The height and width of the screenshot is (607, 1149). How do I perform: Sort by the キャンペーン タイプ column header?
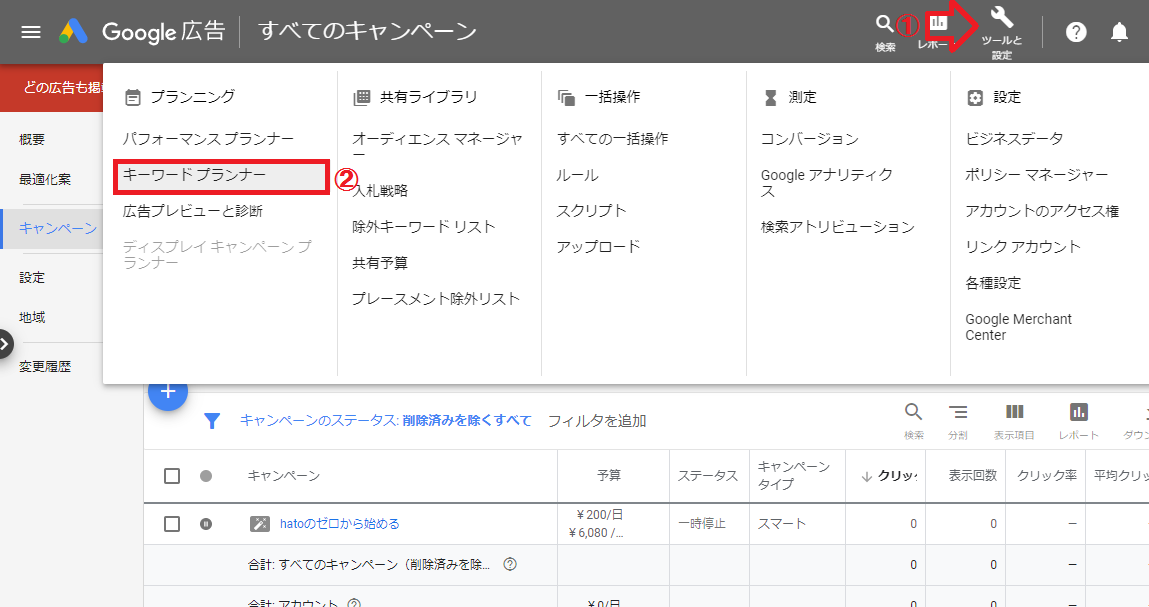pyautogui.click(x=793, y=475)
